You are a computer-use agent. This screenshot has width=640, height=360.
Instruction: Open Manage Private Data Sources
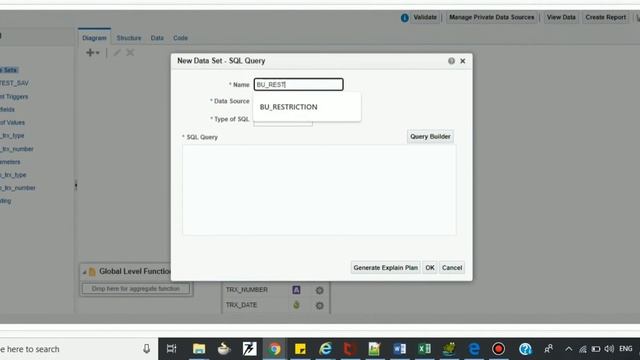491,17
